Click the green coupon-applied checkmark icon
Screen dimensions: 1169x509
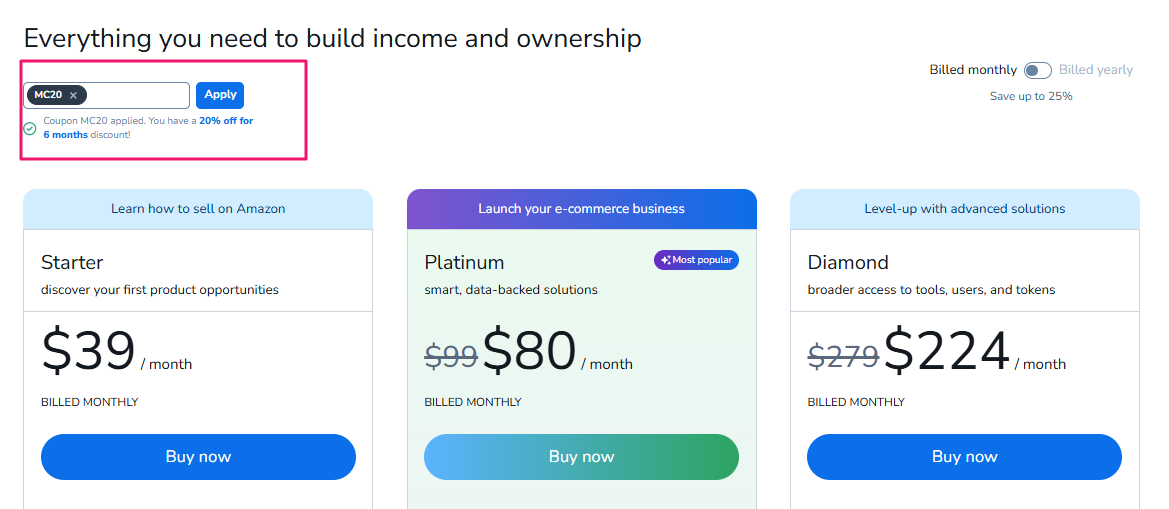(30, 128)
